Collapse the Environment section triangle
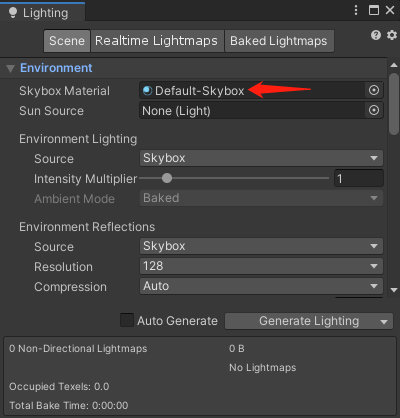Viewport: 400px width, 418px height. (x=11, y=69)
